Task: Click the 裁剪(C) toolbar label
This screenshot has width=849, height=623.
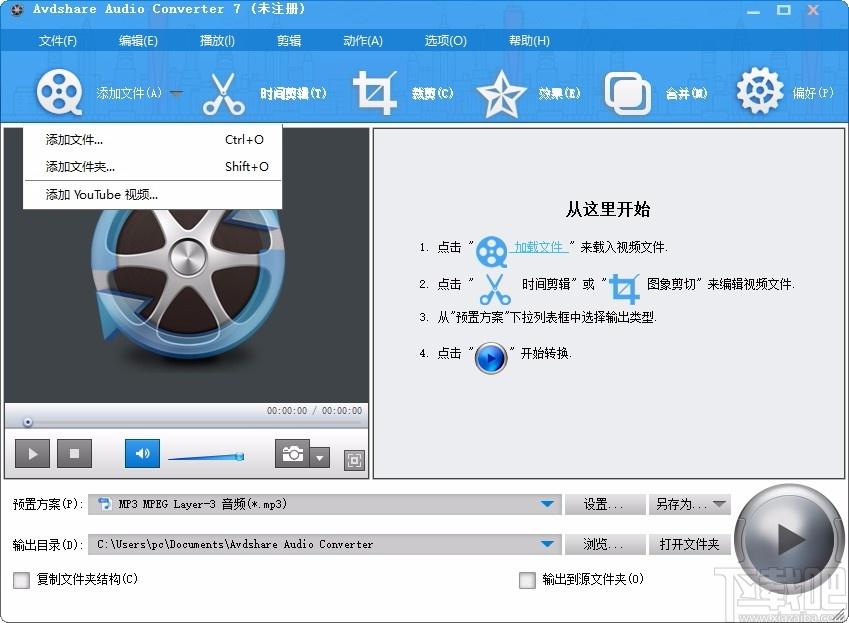Action: (x=432, y=94)
